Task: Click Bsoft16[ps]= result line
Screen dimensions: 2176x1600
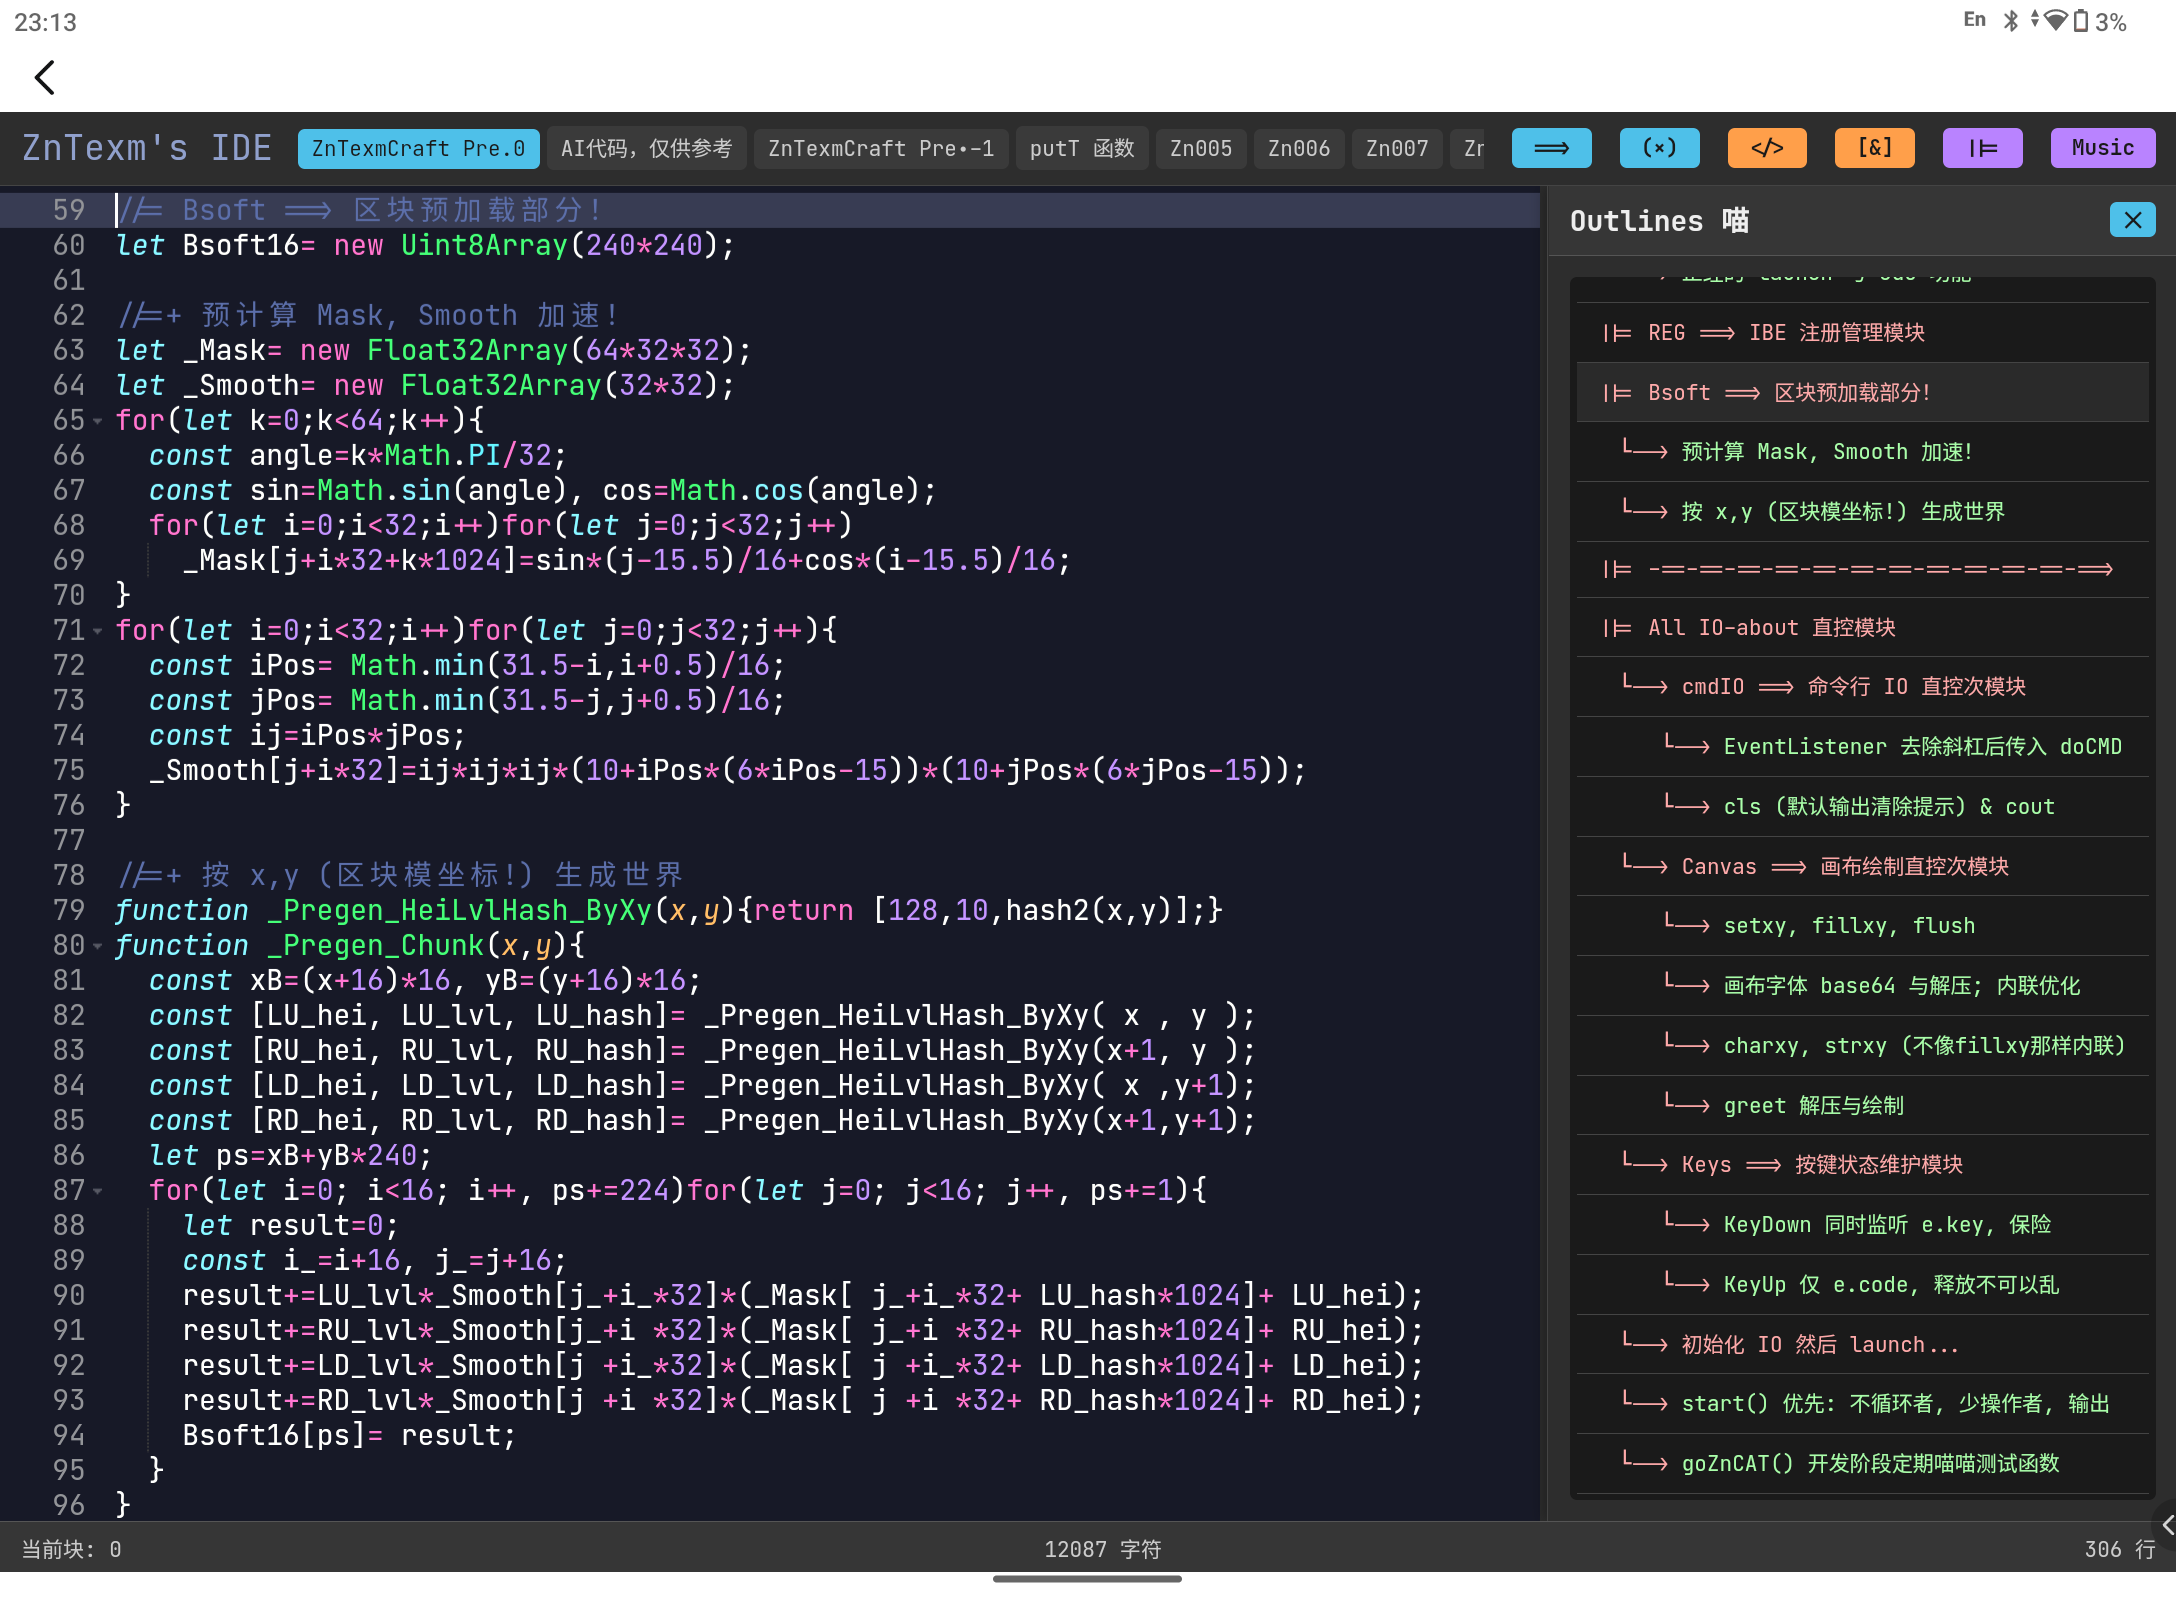Action: (349, 1436)
